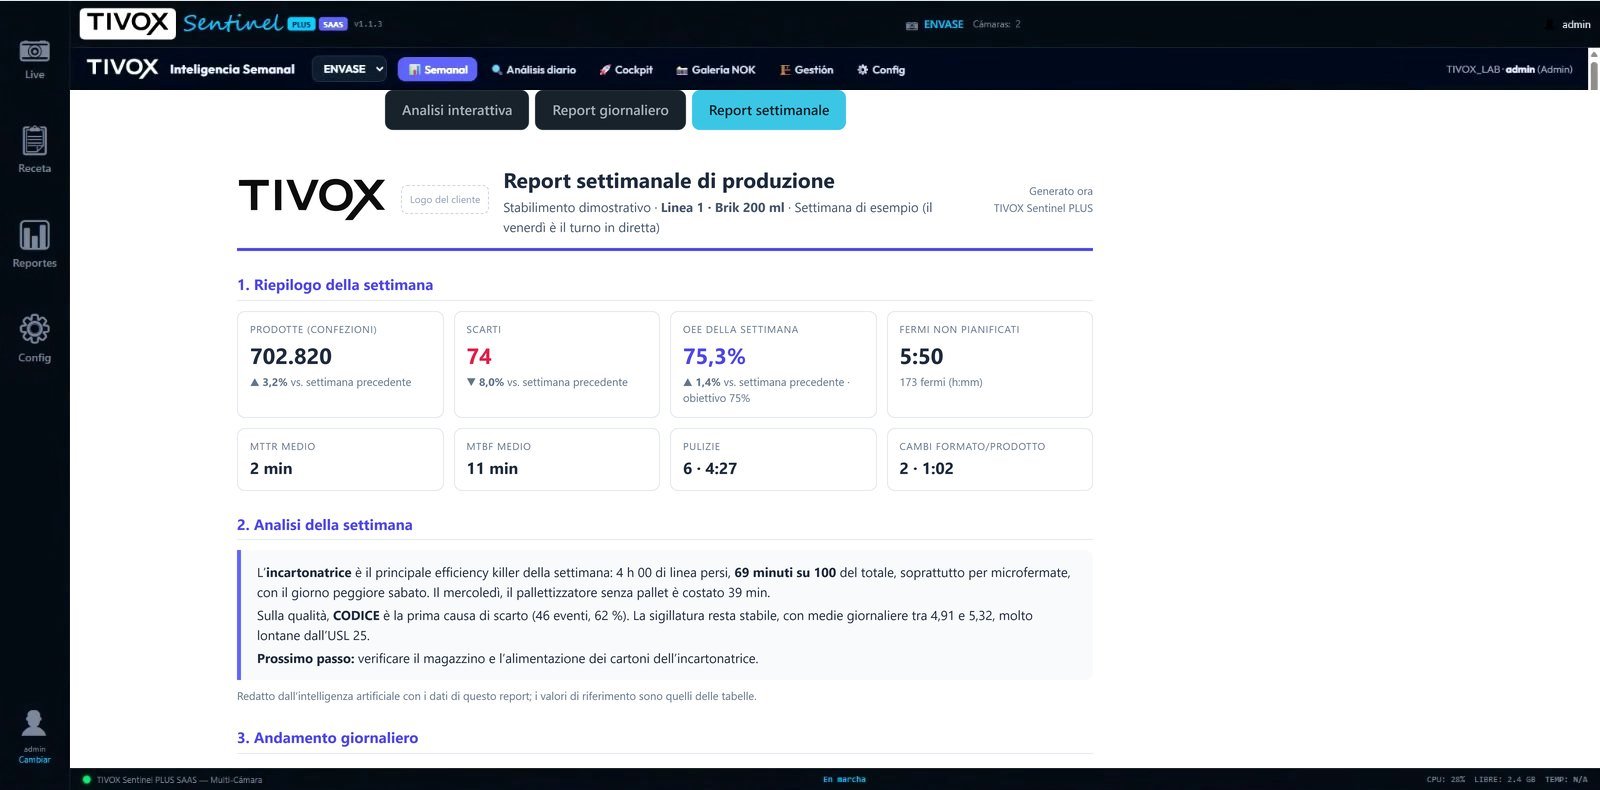The height and width of the screenshot is (790, 1600).
Task: Click the Generato ora text
Action: (x=1061, y=191)
